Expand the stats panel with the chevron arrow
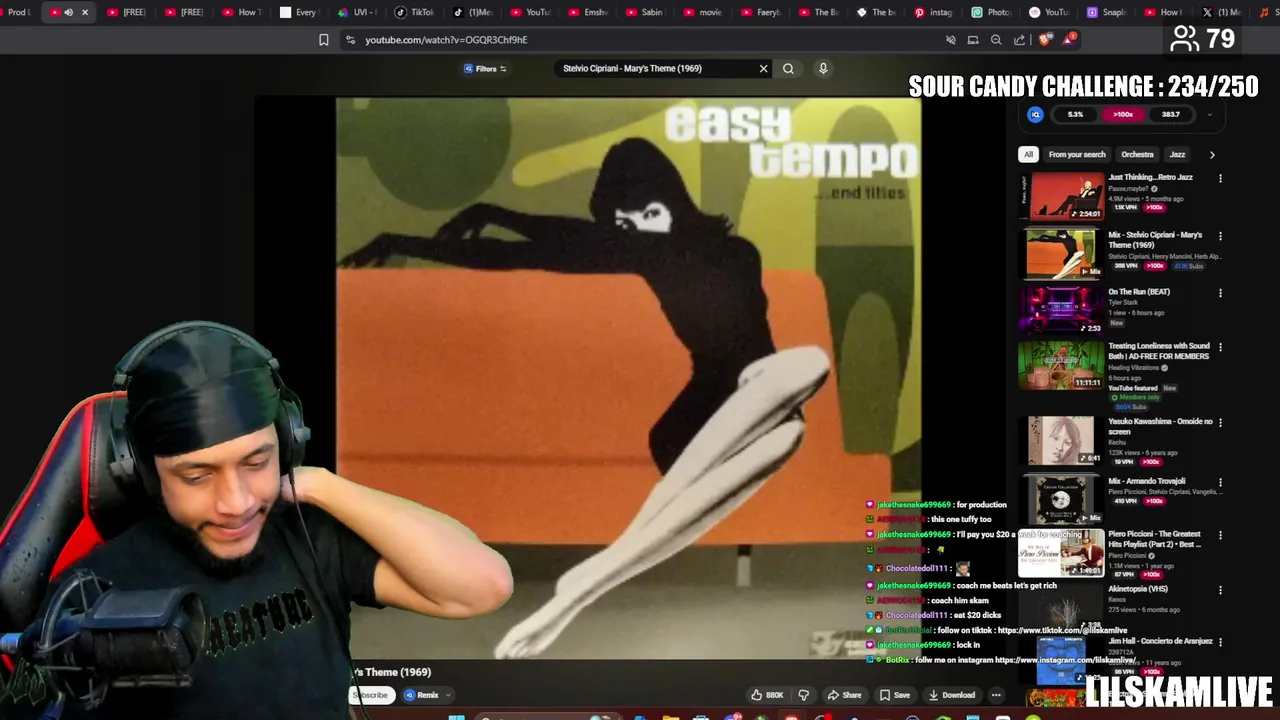The width and height of the screenshot is (1280, 720). click(x=1209, y=114)
